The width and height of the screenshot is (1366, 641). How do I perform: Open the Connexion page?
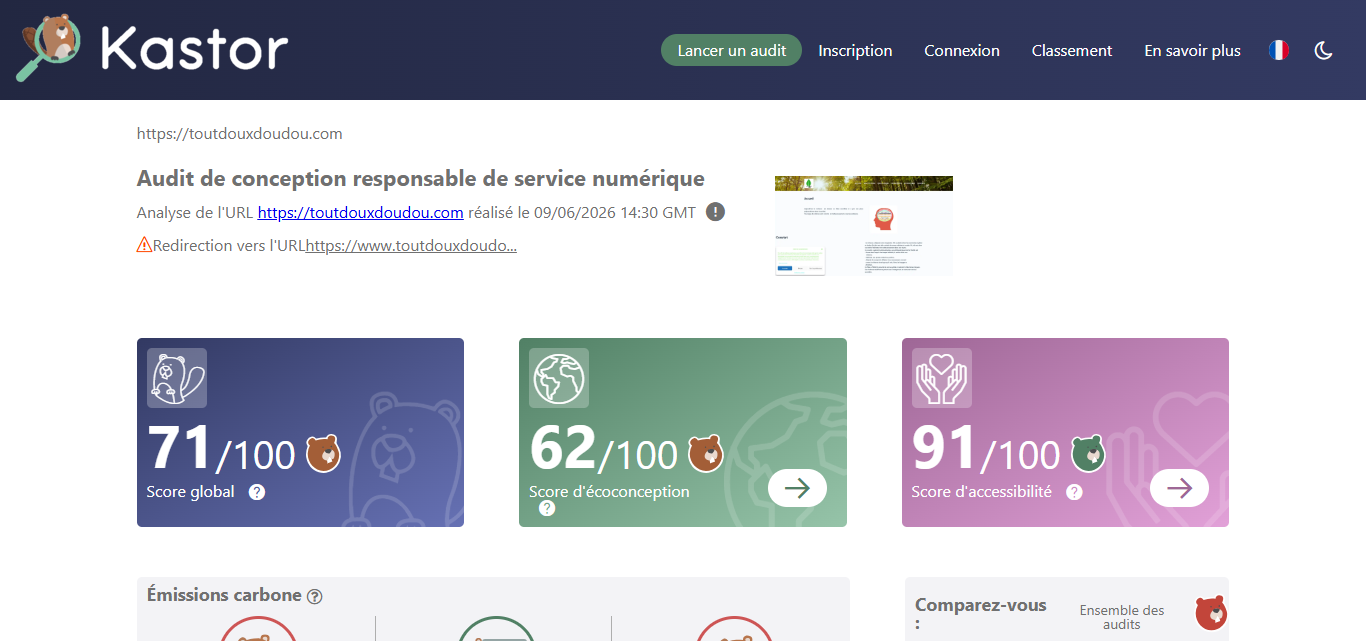tap(962, 50)
